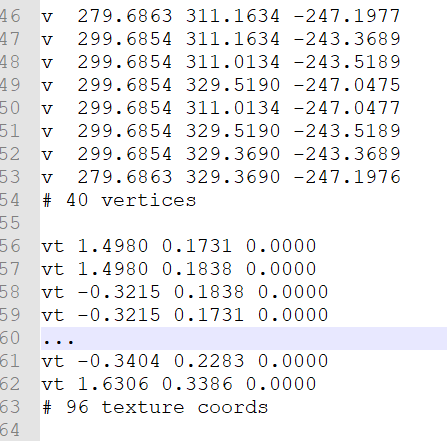Screen dimensions: 447x441
Task: Click the highlighted '...' line
Action: (x=244, y=338)
